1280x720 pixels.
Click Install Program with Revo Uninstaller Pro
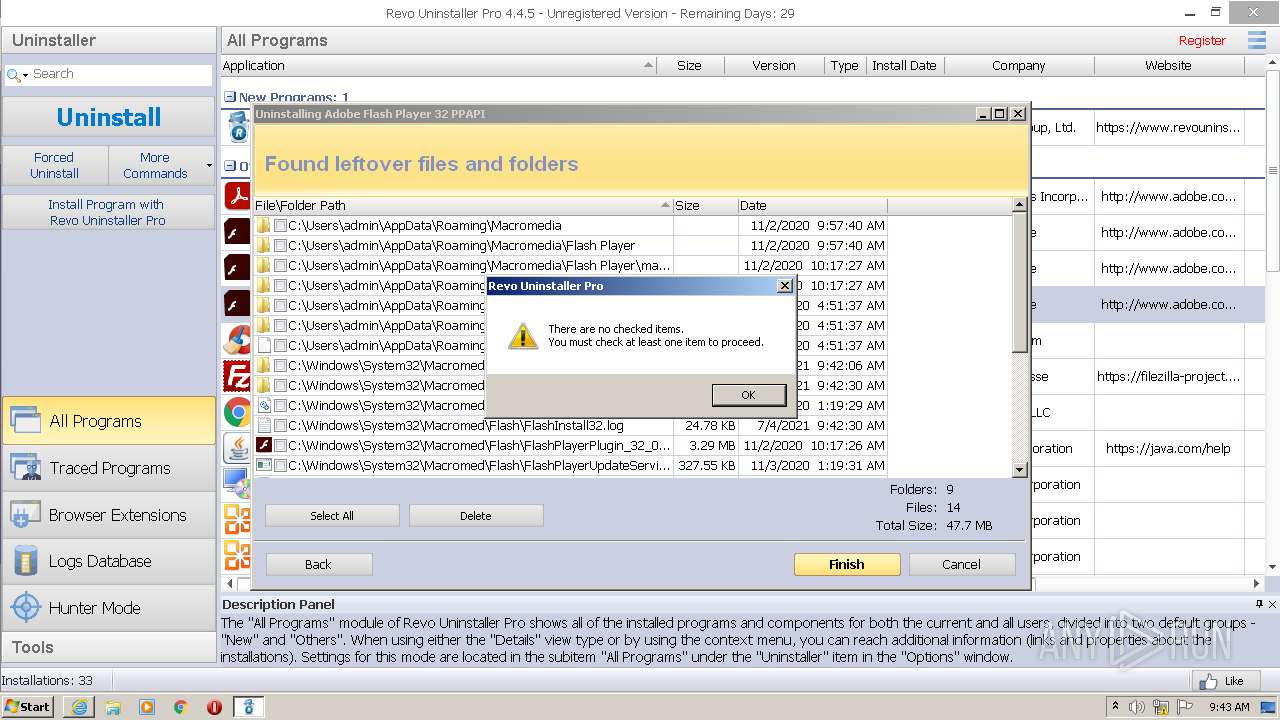pyautogui.click(x=108, y=212)
